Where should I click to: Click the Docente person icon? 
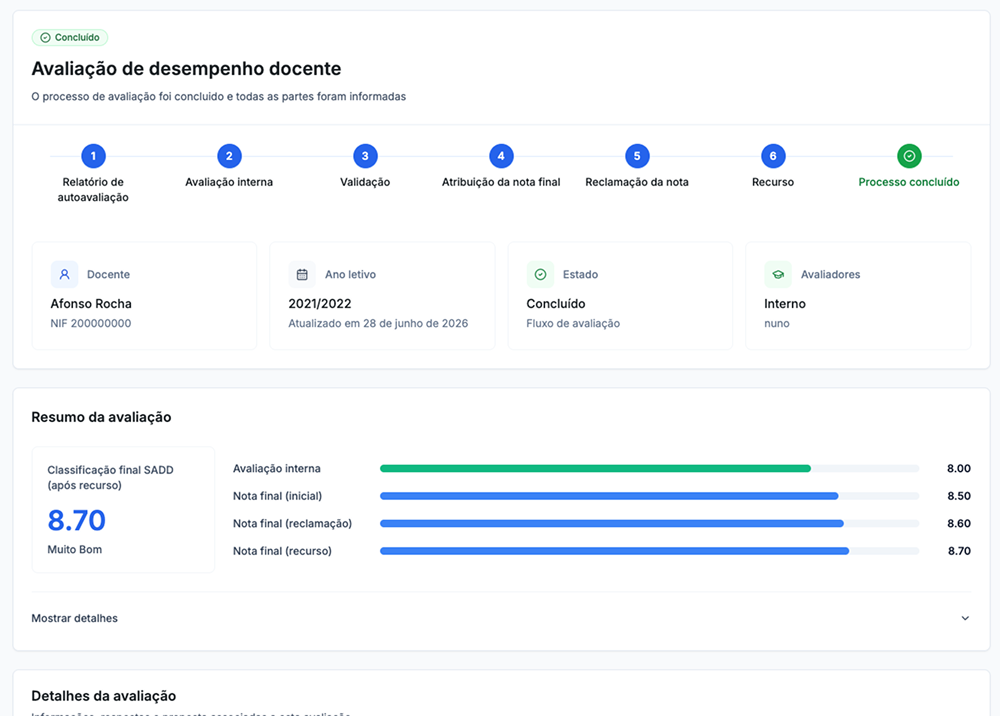coord(64,274)
